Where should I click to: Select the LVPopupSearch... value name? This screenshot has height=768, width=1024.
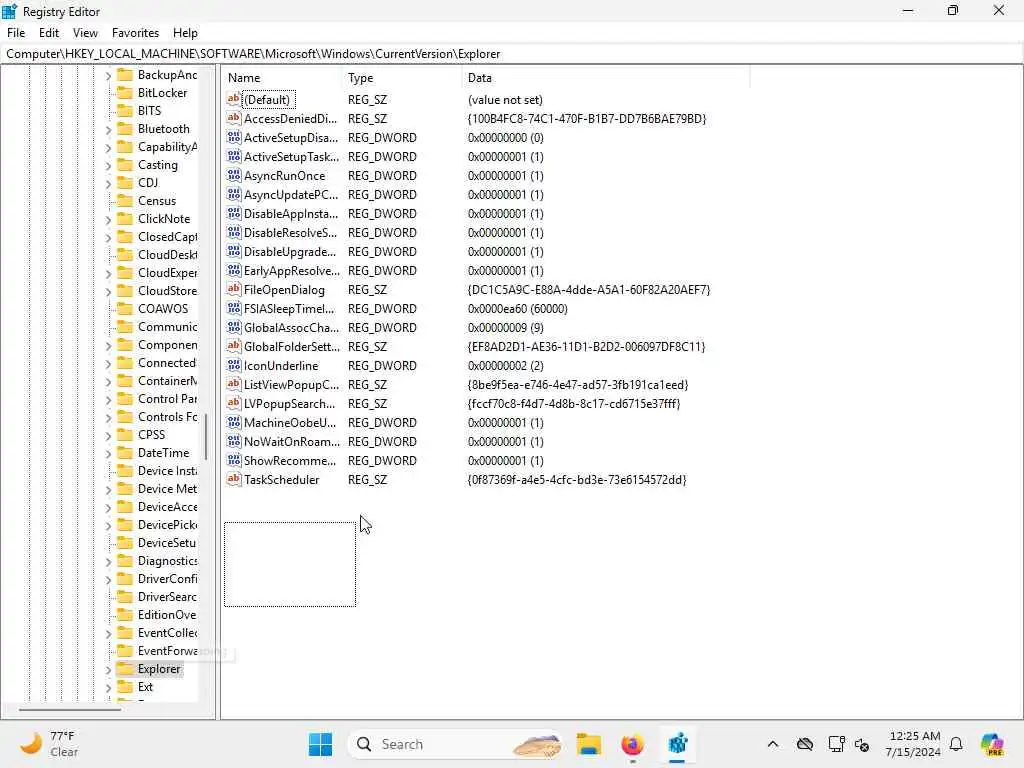tap(289, 404)
